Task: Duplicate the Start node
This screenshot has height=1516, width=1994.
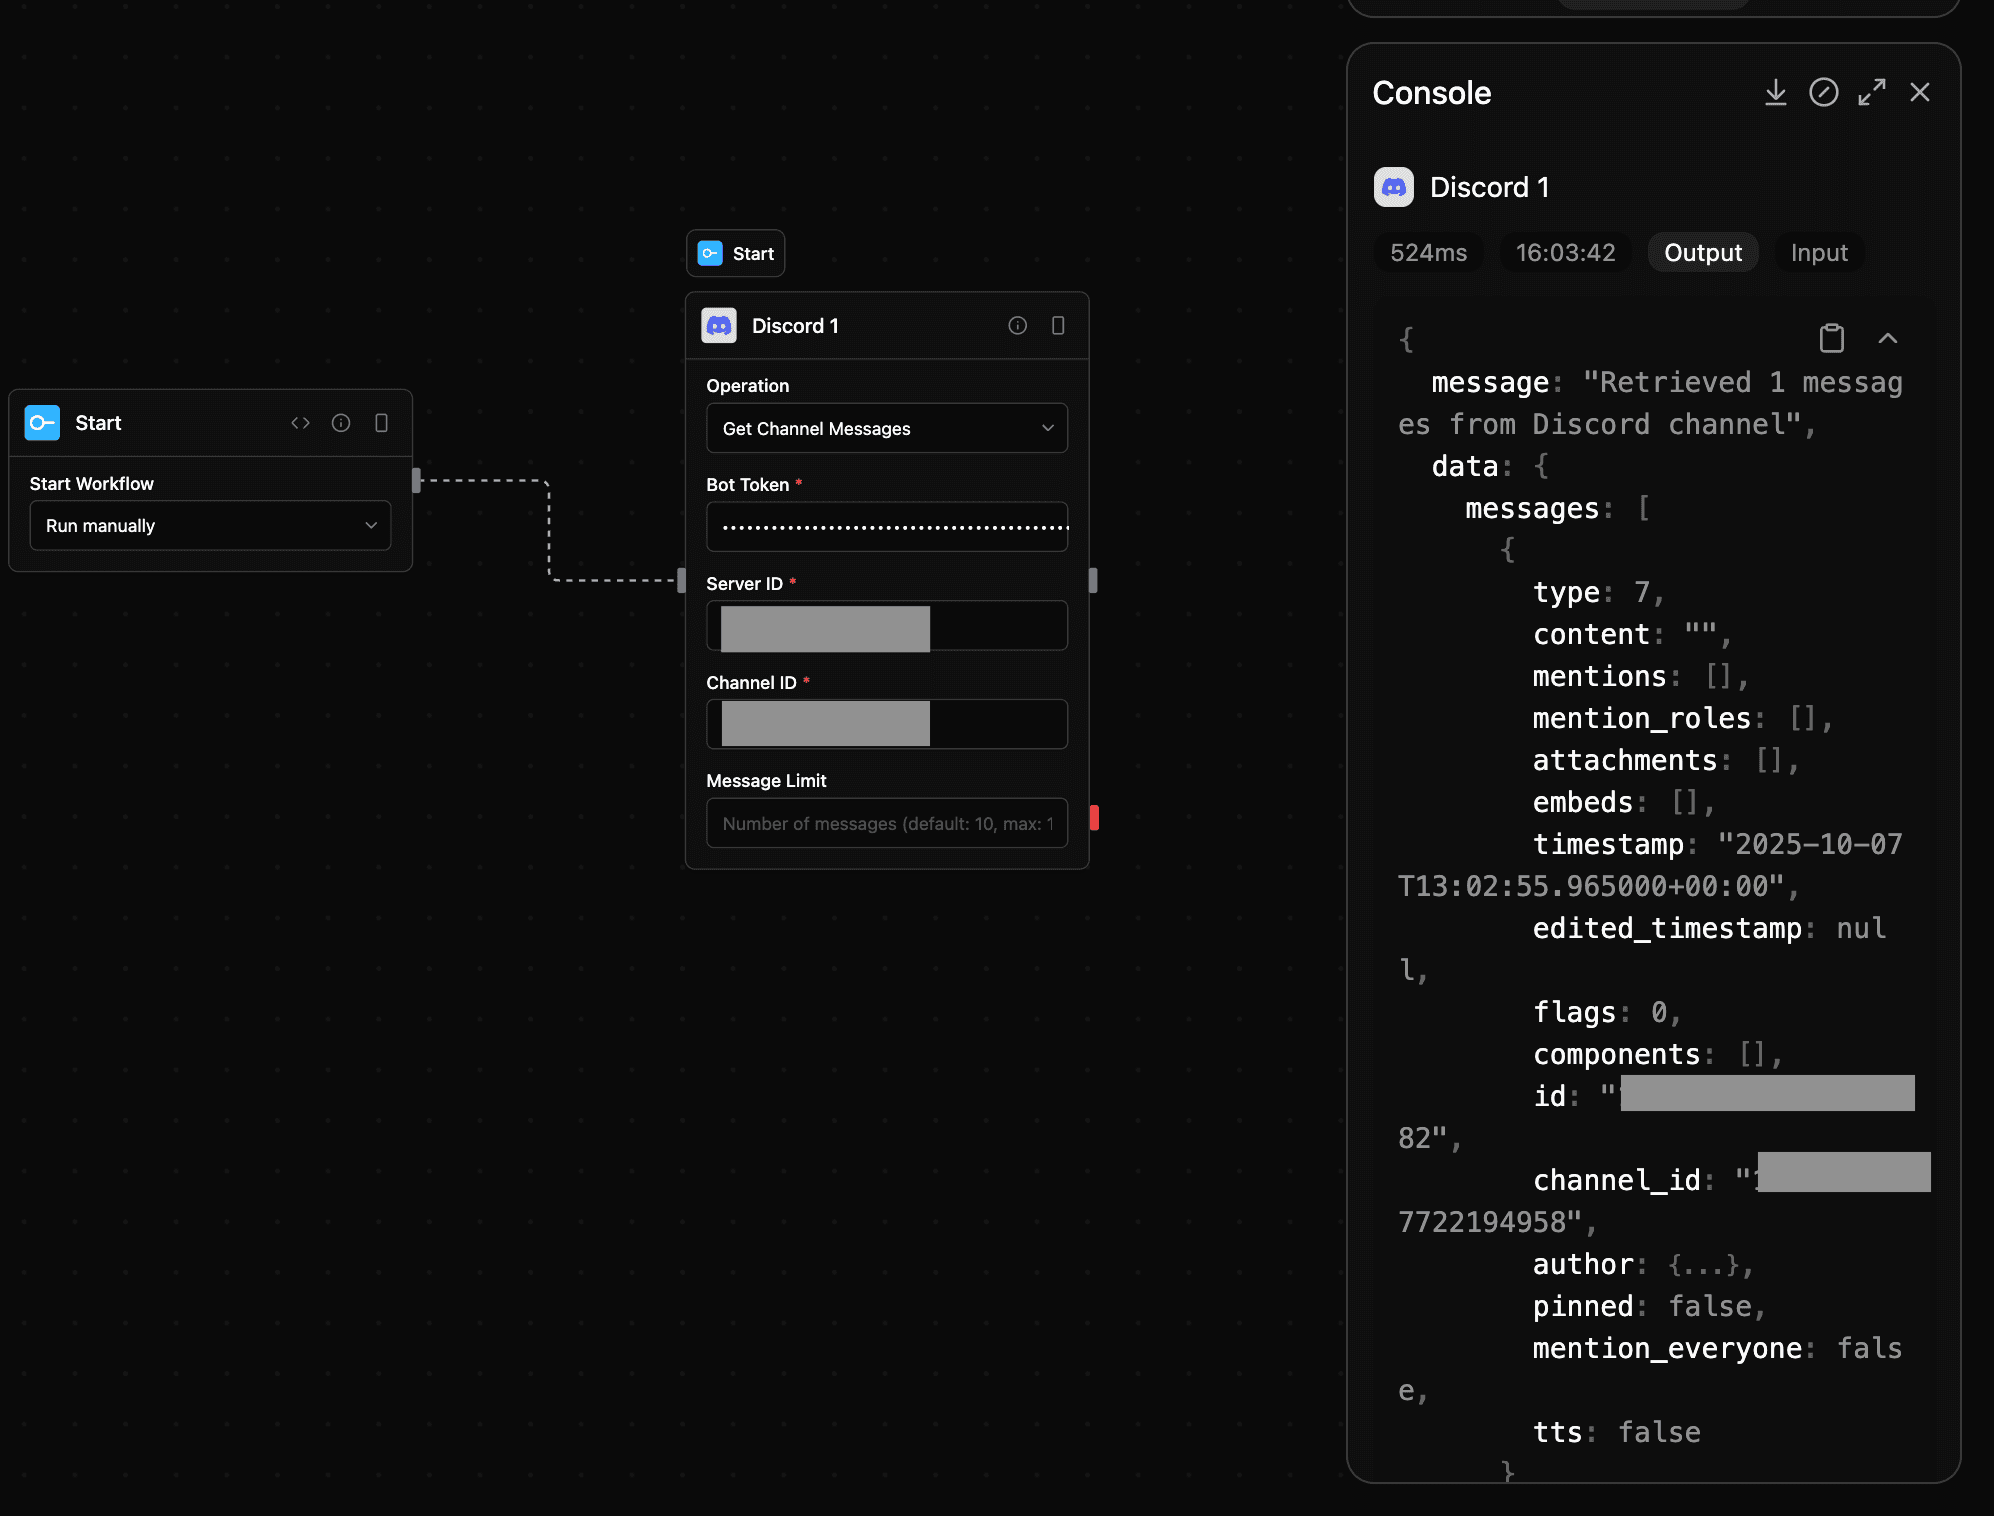Action: tap(381, 423)
